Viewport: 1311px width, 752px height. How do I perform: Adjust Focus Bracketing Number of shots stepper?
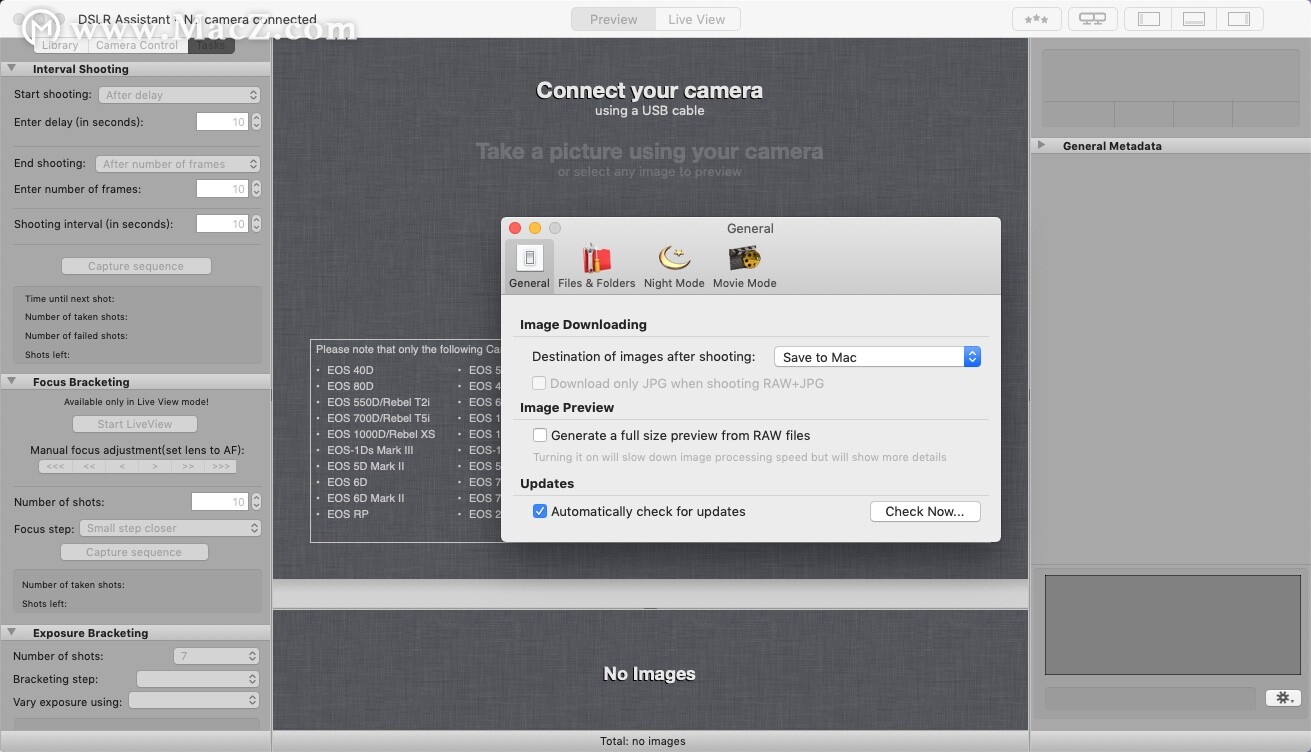point(255,502)
